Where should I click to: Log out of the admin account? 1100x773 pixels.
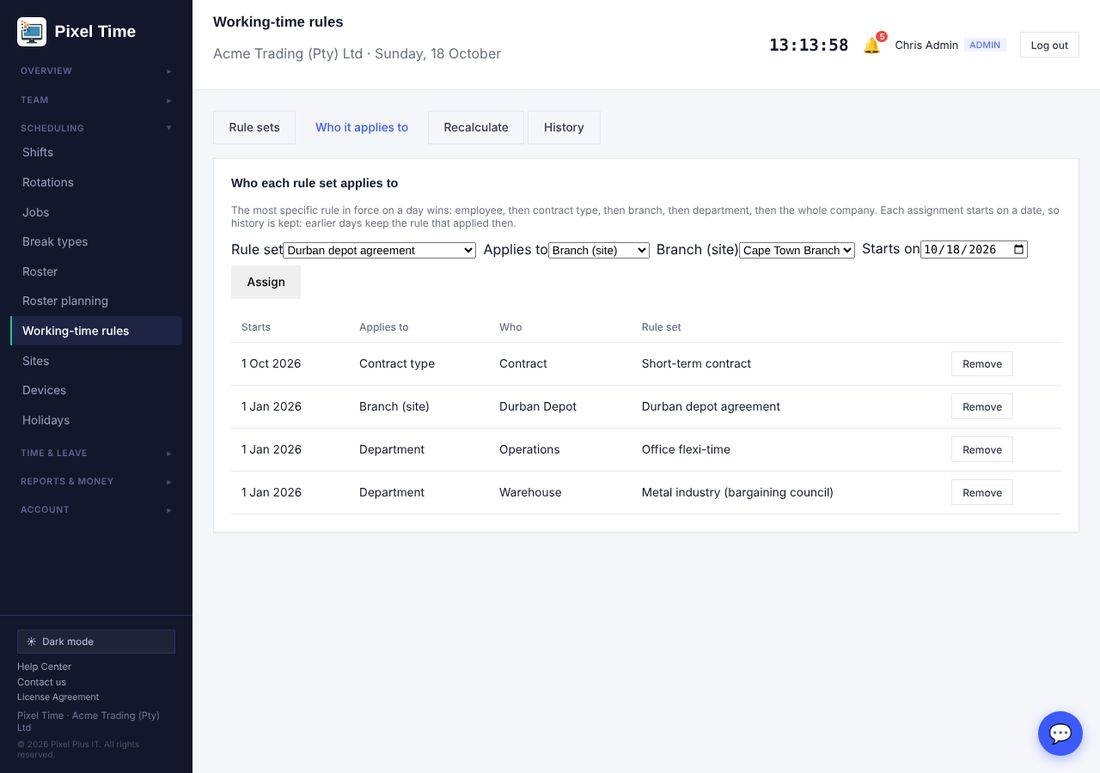coord(1049,45)
